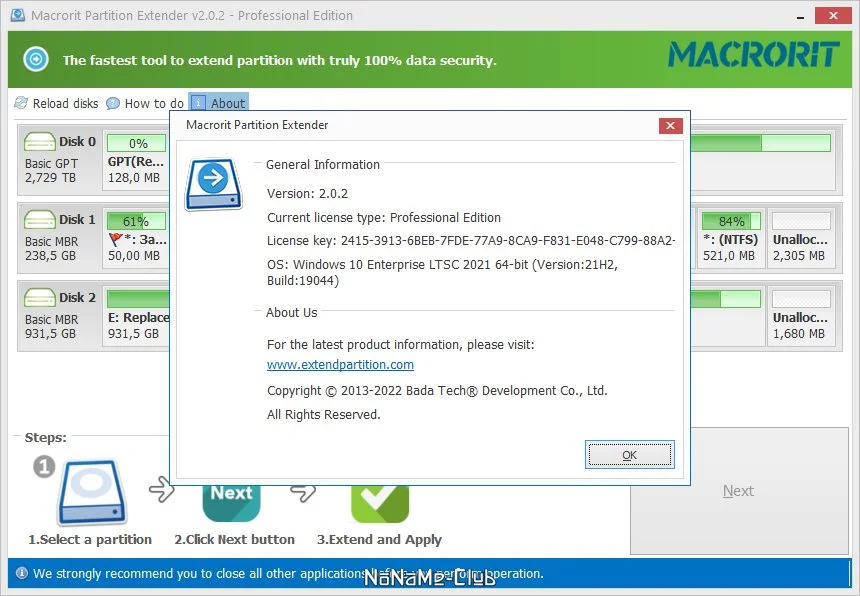Click the Select a partition step icon
Image resolution: width=860 pixels, height=596 pixels.
pyautogui.click(x=92, y=492)
